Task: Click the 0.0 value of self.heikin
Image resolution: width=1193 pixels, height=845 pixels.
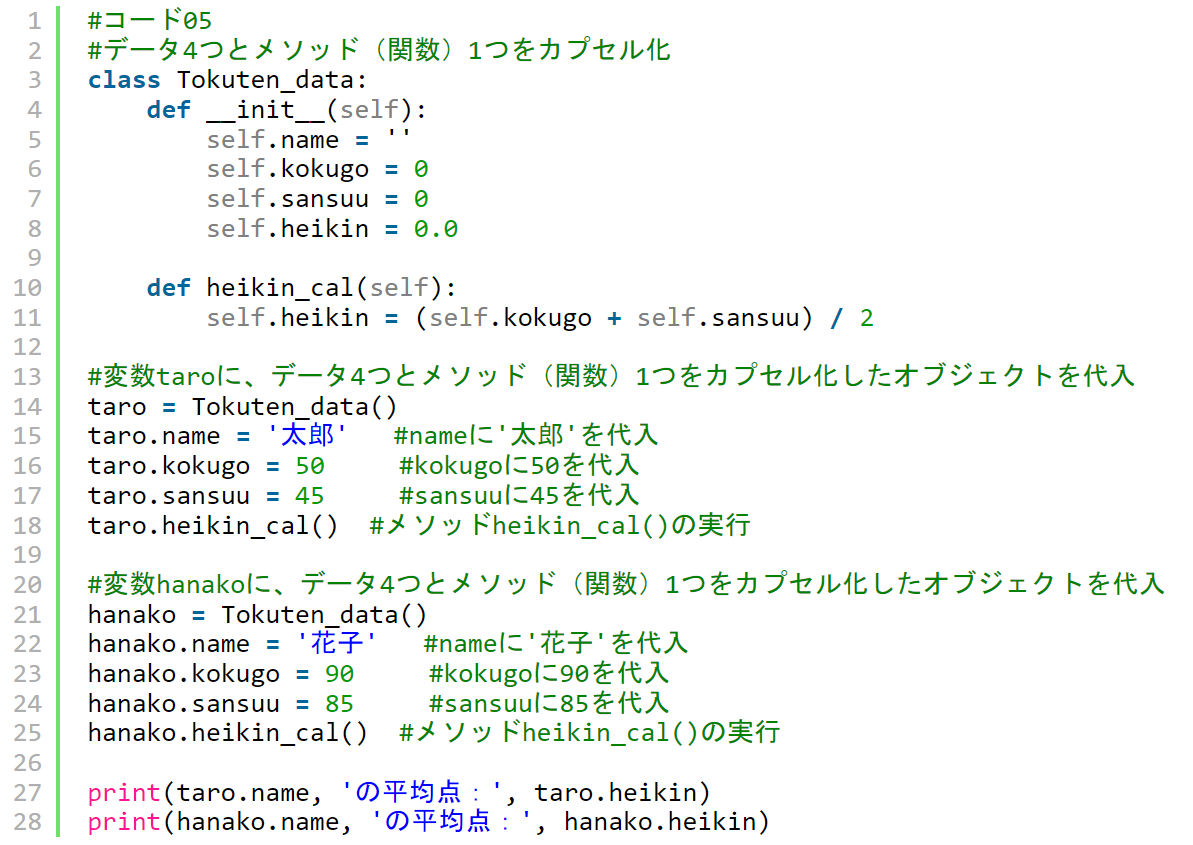Action: coord(436,229)
